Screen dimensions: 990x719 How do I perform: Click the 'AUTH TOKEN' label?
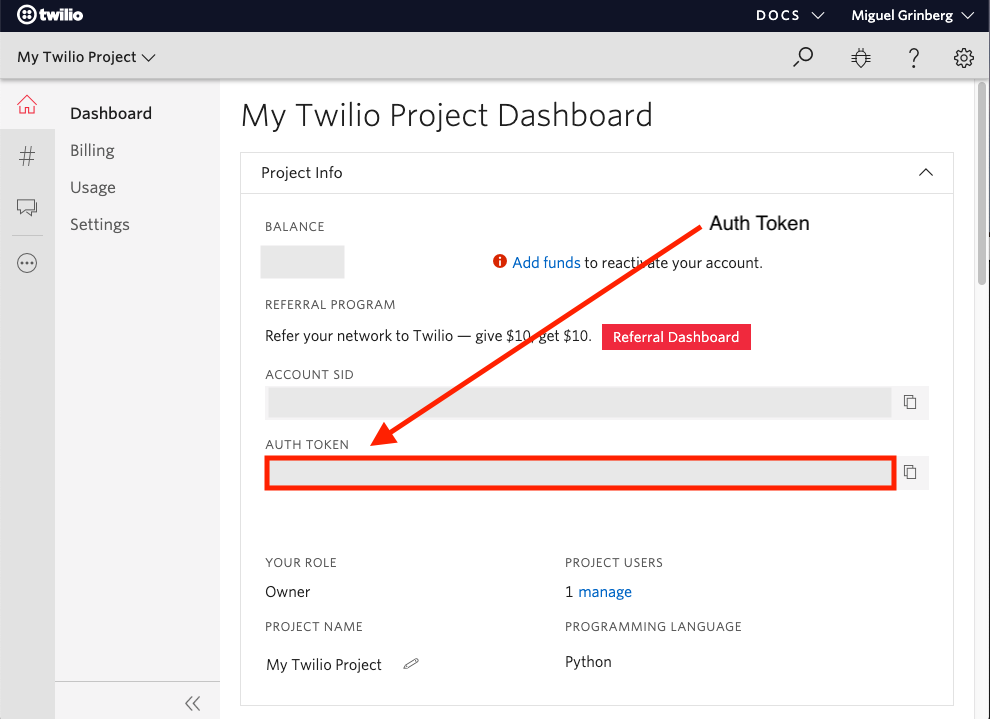click(307, 444)
